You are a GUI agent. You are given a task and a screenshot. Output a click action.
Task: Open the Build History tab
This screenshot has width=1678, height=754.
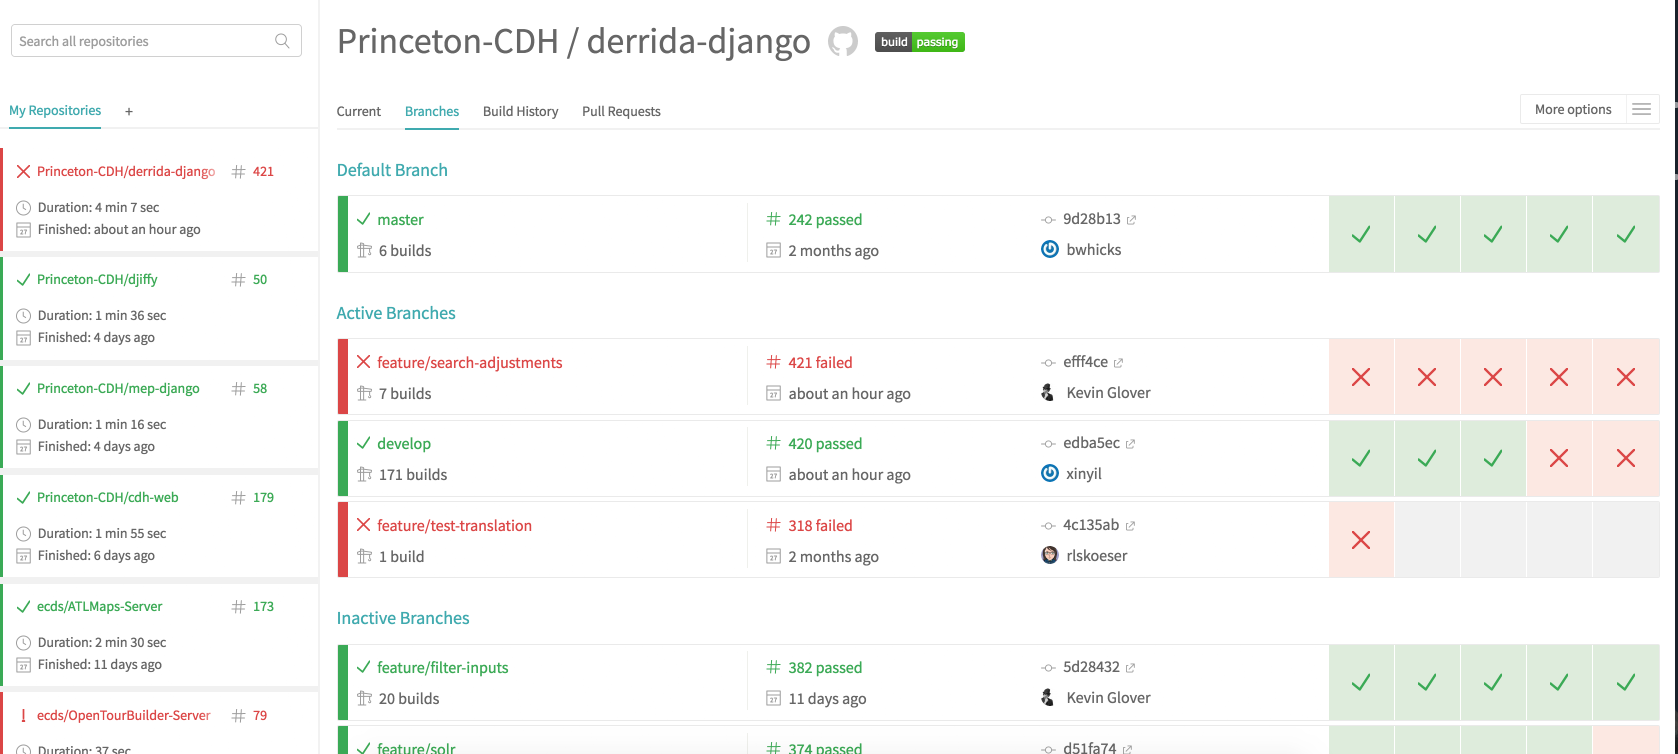[521, 111]
